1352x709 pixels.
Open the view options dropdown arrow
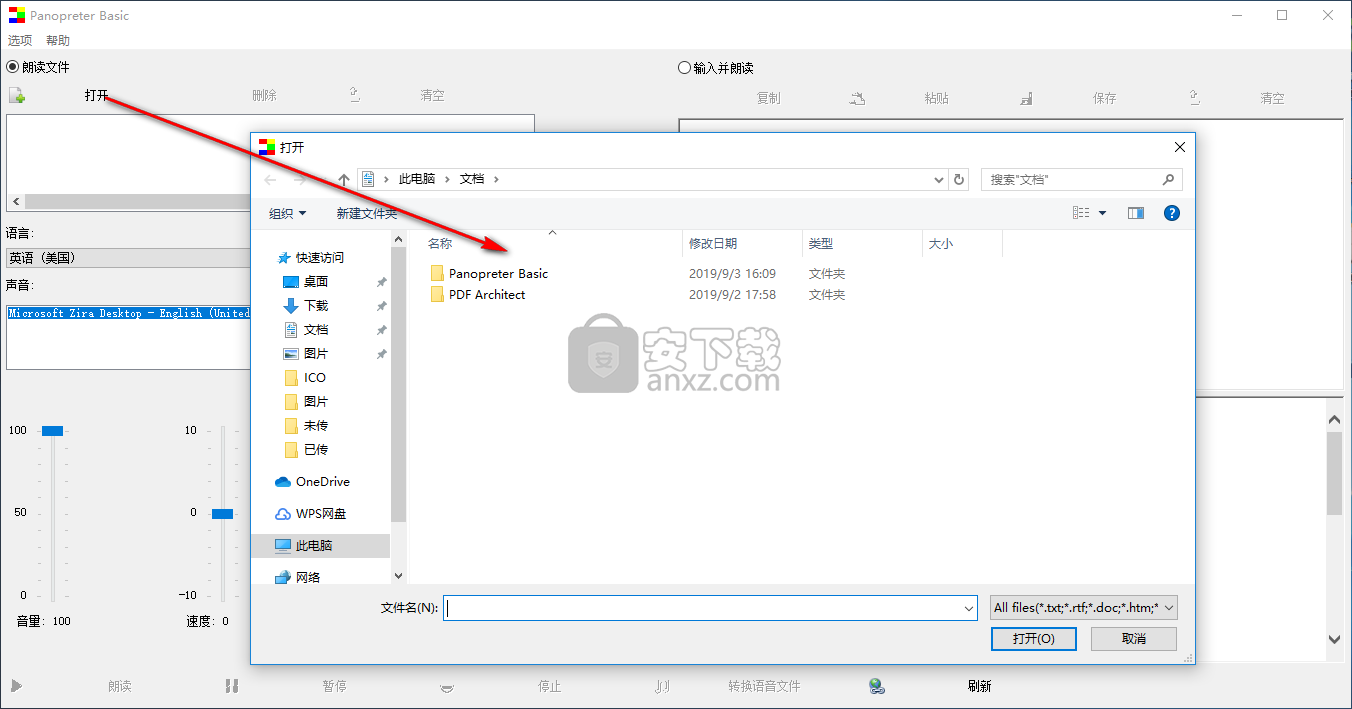pos(1102,213)
